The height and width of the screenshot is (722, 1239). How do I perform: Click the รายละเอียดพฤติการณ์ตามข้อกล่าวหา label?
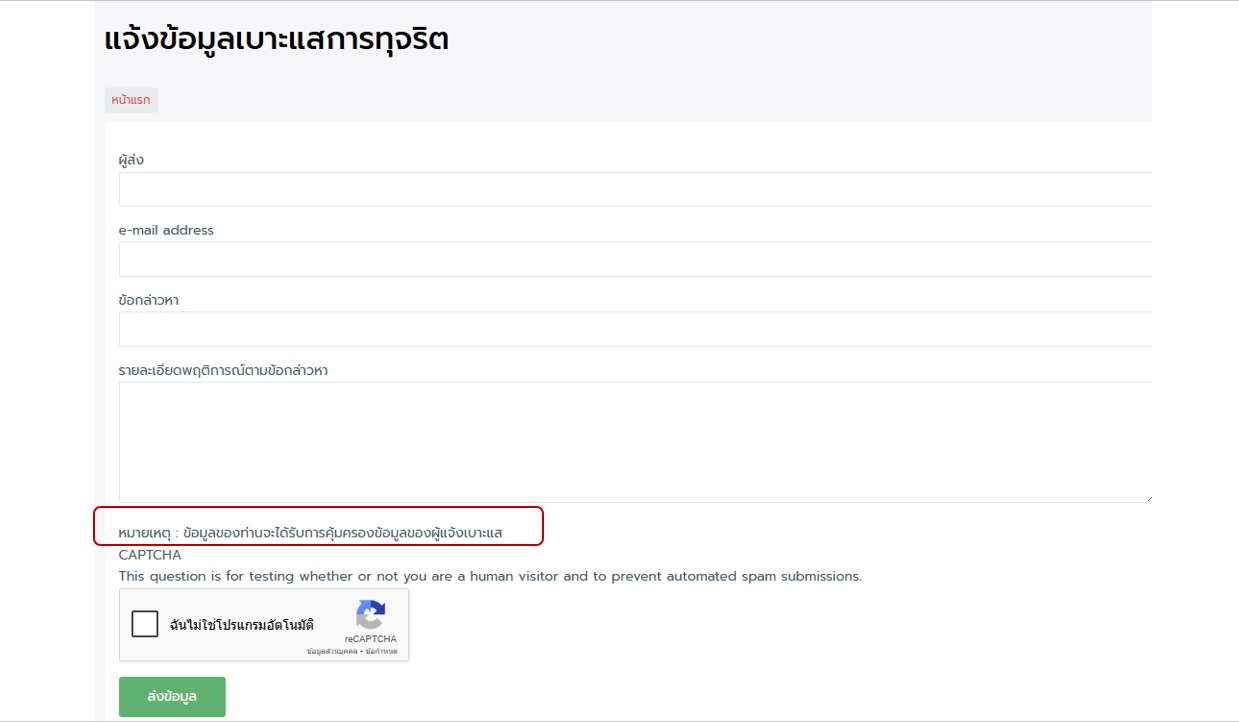(223, 370)
